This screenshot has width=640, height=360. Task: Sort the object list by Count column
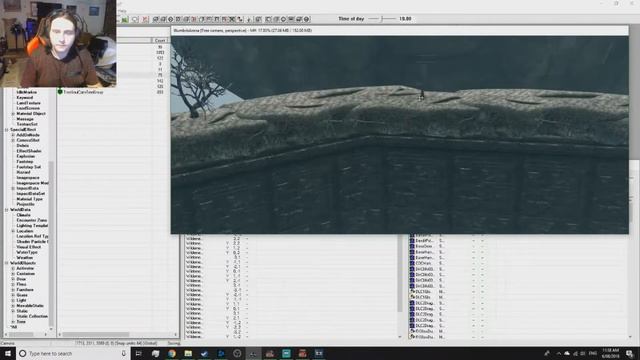point(160,40)
